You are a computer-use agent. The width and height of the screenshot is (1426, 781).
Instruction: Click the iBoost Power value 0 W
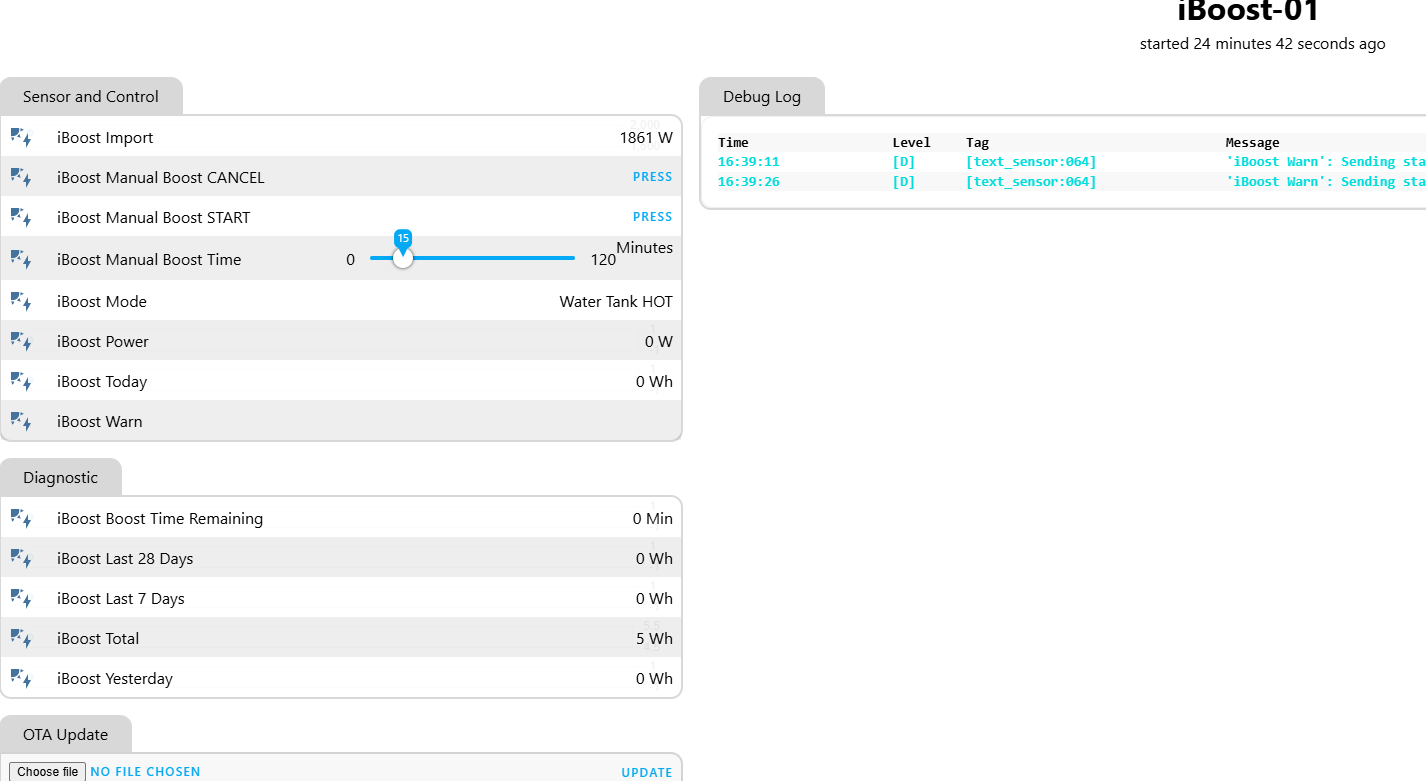tap(659, 342)
